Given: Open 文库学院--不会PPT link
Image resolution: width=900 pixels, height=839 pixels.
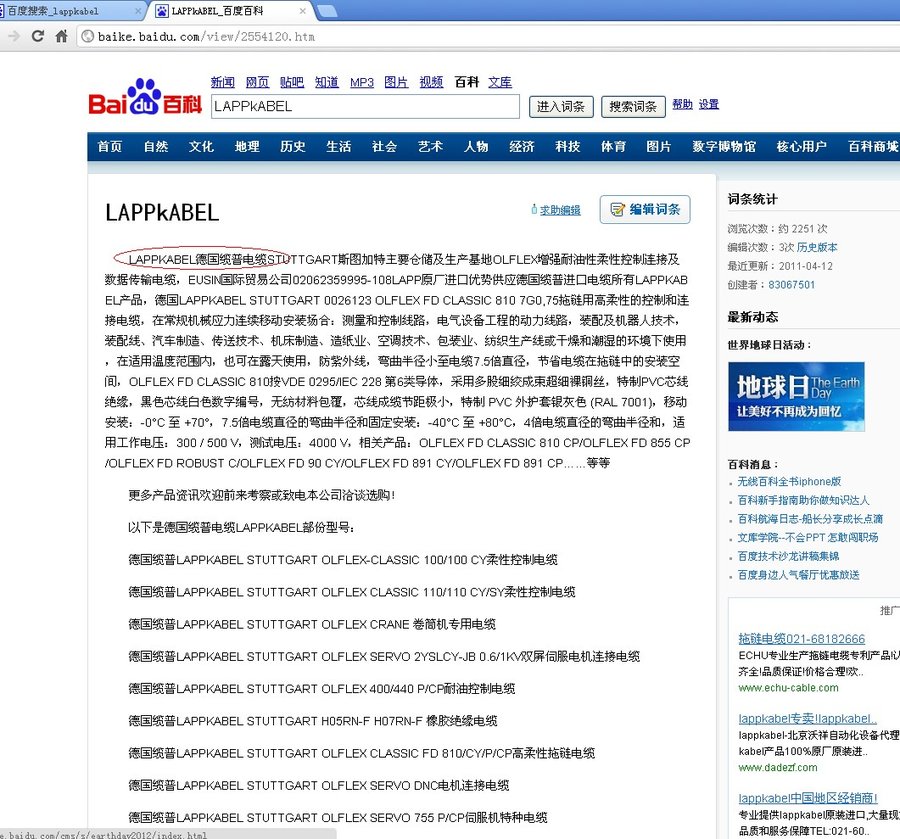Looking at the screenshot, I should tap(808, 538).
